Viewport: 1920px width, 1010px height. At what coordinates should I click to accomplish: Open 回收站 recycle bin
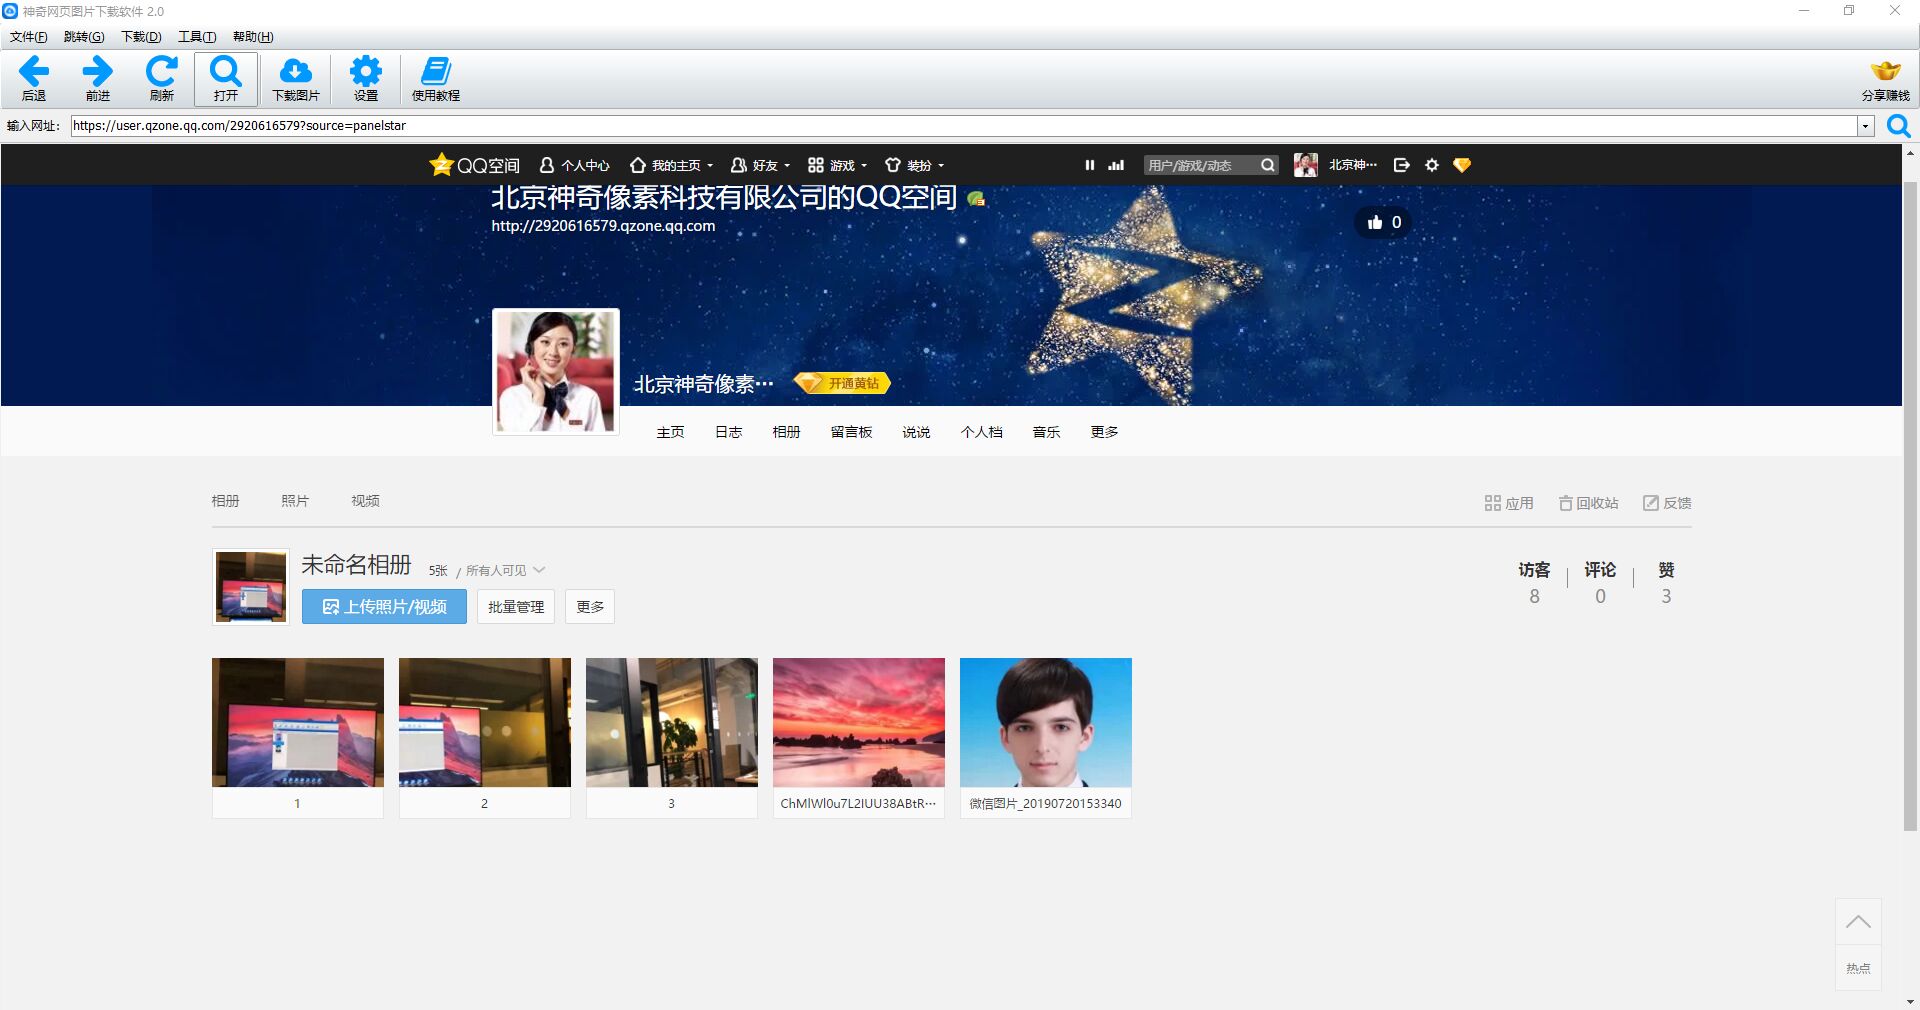point(1588,503)
